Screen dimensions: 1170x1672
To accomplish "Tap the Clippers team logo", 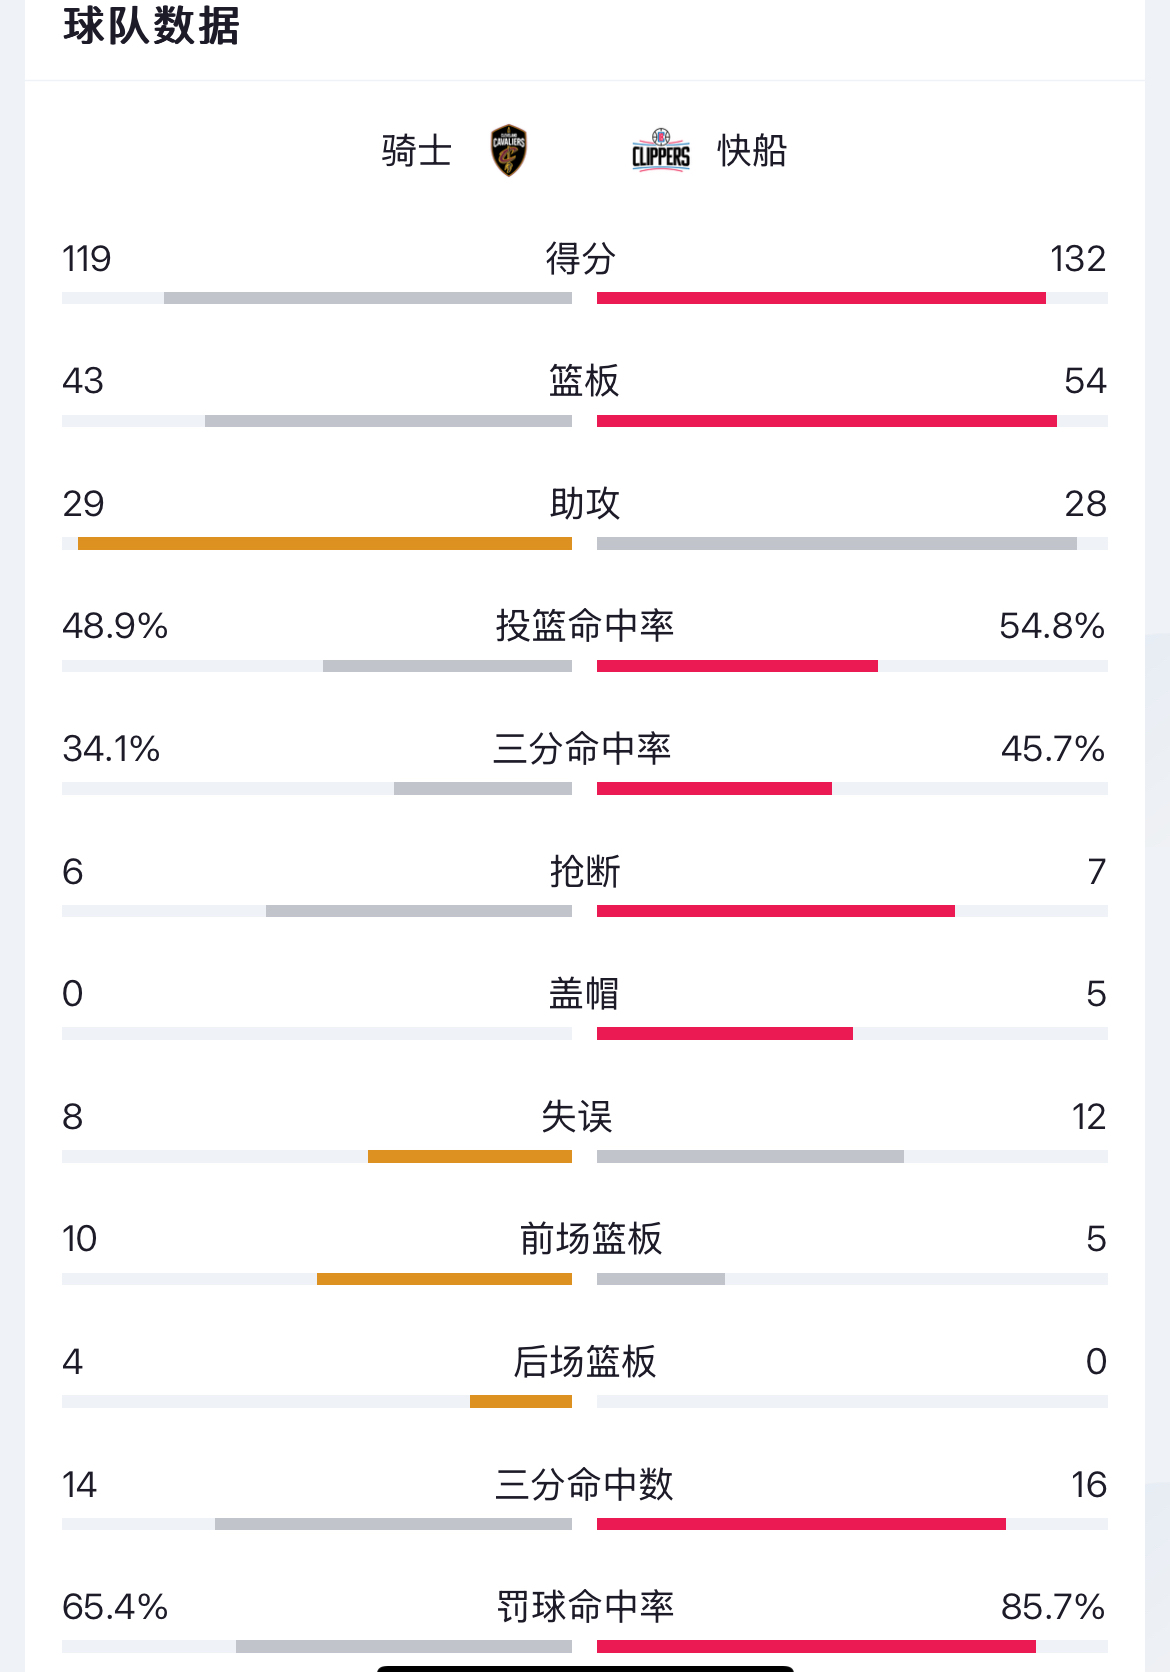I will pos(661,151).
